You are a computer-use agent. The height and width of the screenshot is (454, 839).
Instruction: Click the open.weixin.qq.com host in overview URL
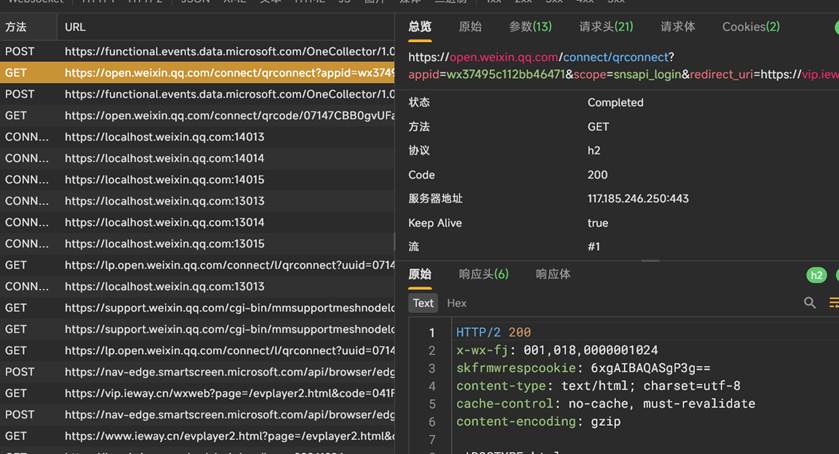pos(504,57)
